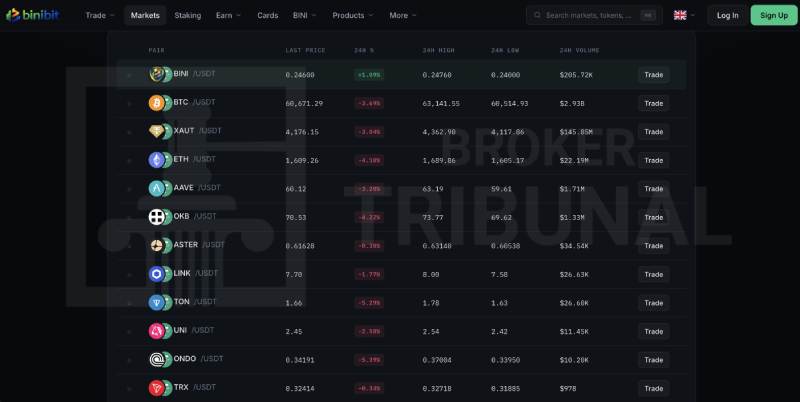Click Trade button for TON/USDT

click(654, 303)
